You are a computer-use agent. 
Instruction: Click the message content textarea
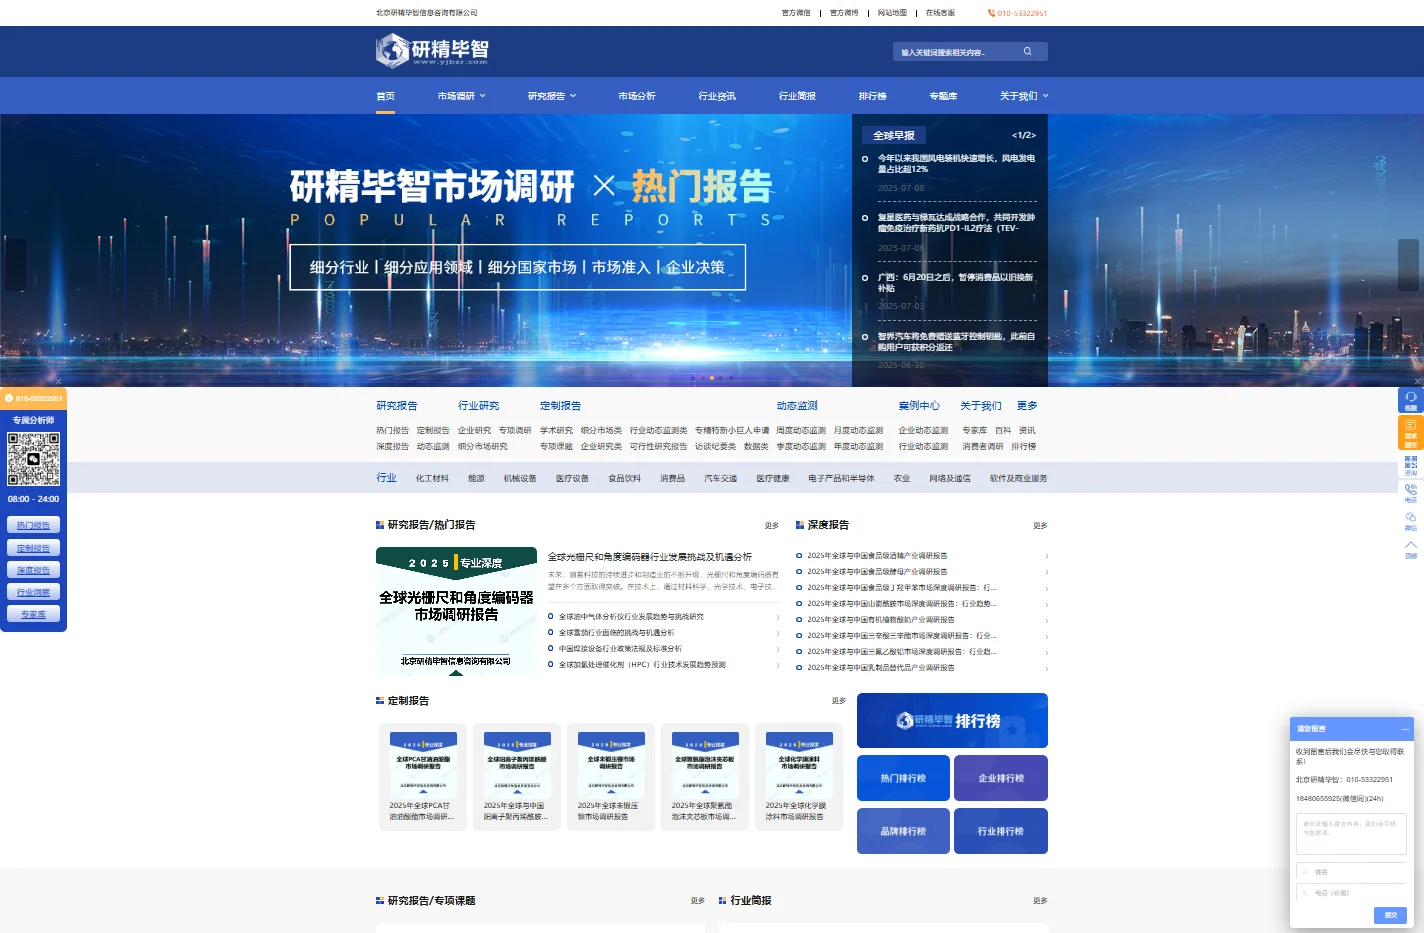pos(1351,833)
